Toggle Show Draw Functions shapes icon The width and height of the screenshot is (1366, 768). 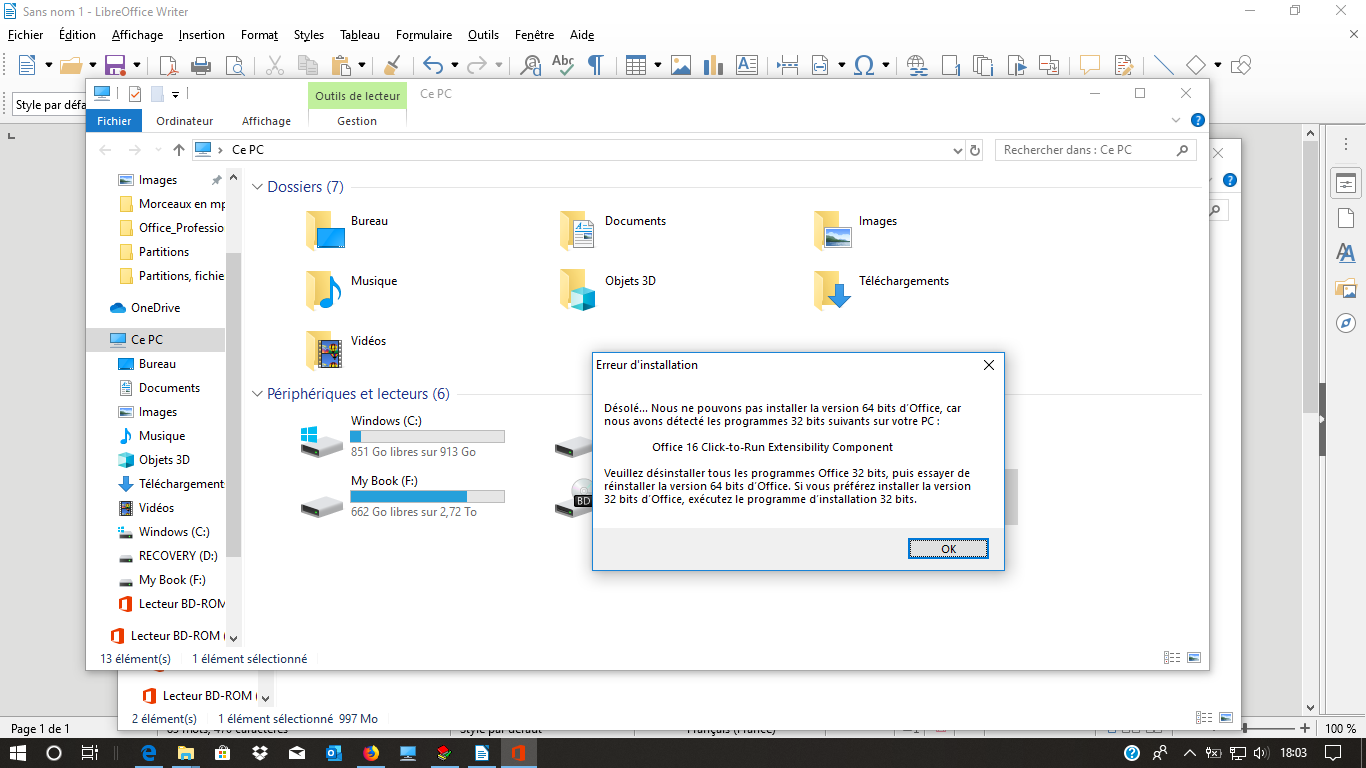1241,65
